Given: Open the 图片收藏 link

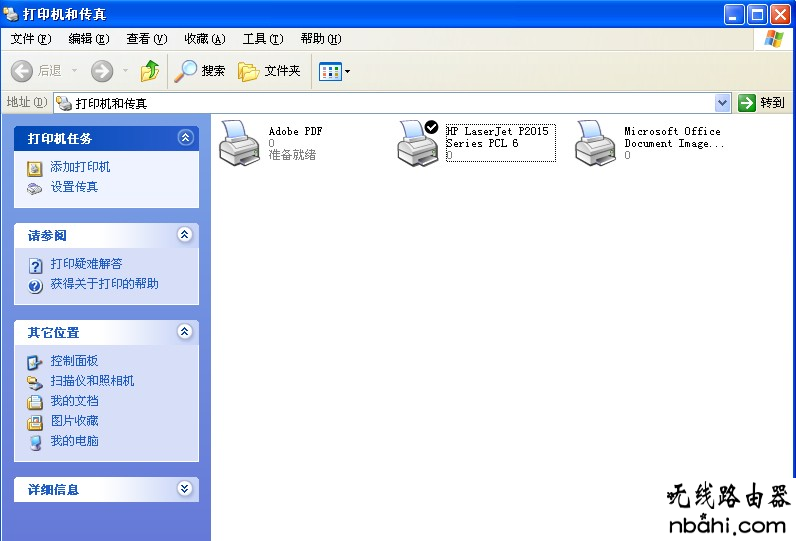Looking at the screenshot, I should [x=74, y=421].
